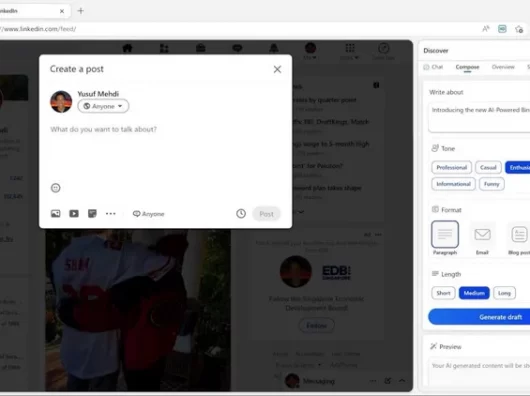Select the Email format thumbnail
Viewport: 530px width, 396px height.
(x=482, y=238)
